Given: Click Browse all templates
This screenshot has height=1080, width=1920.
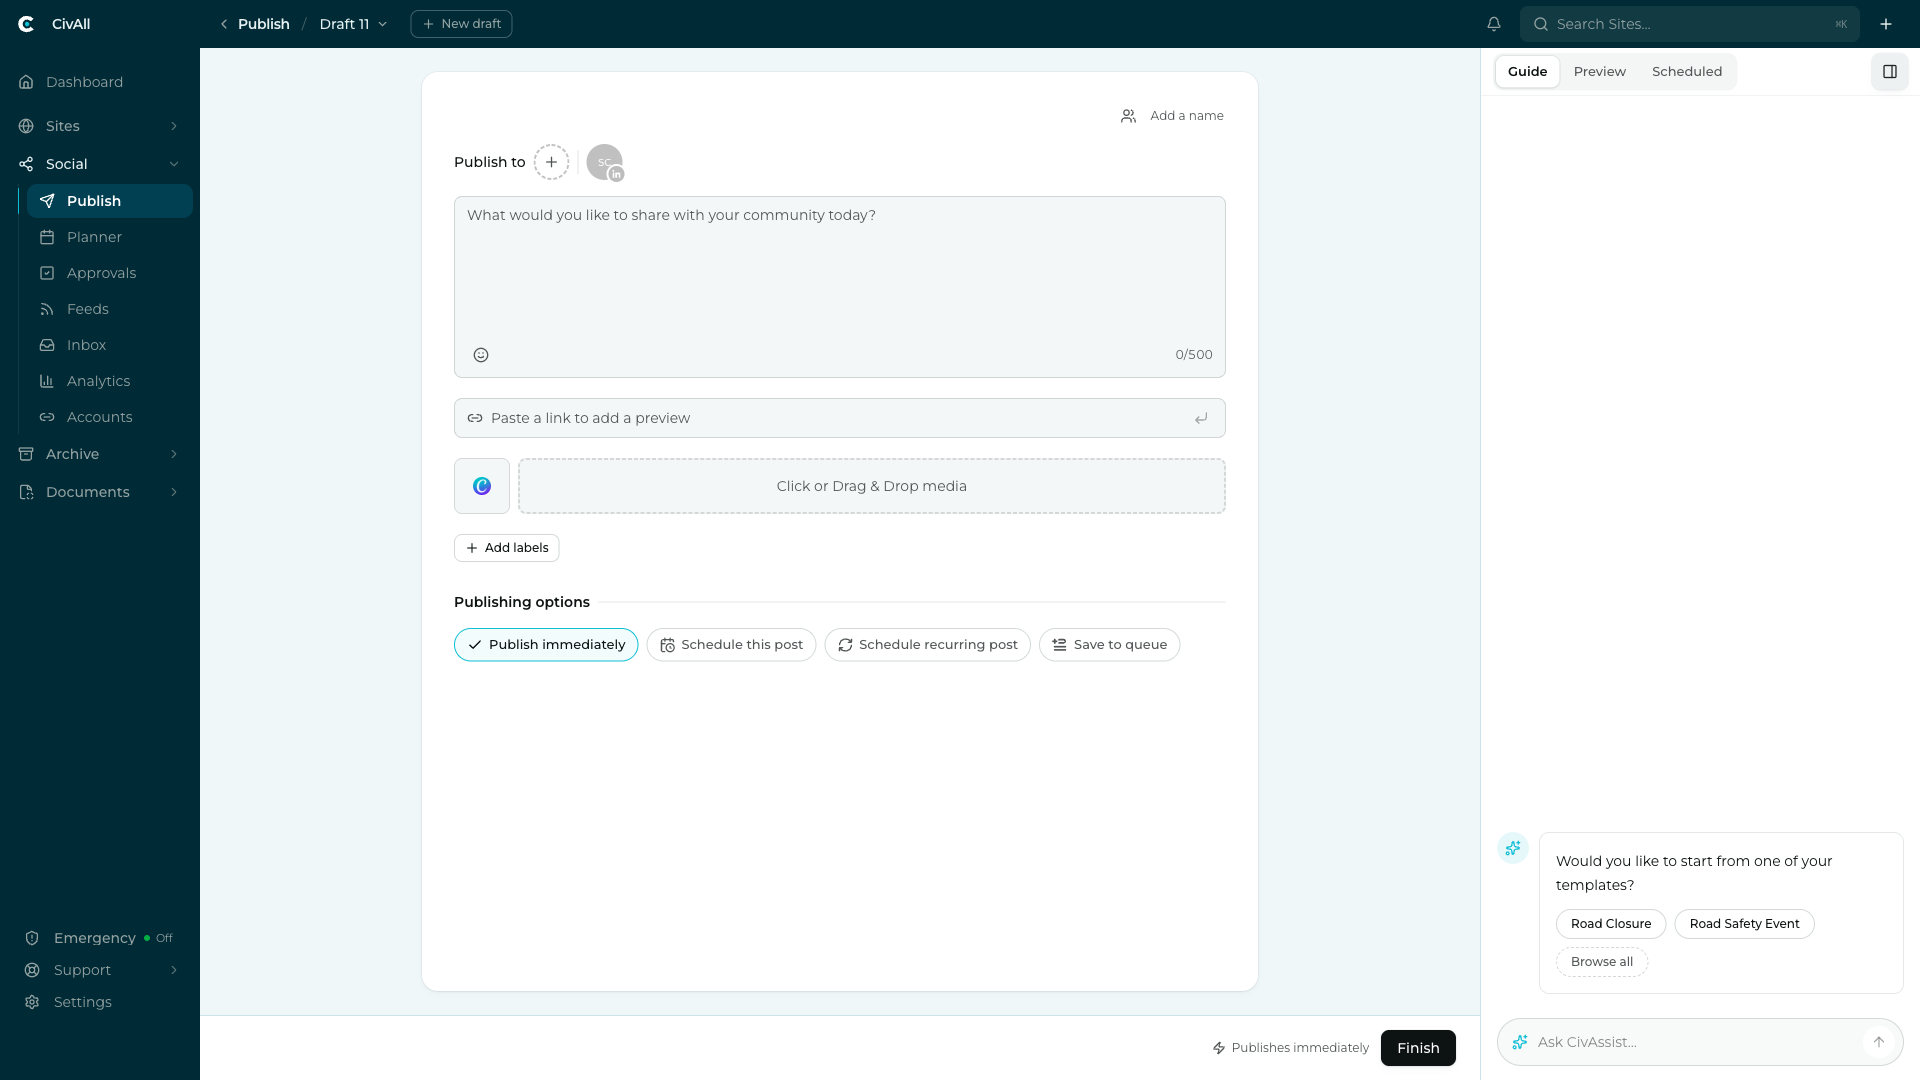Looking at the screenshot, I should click(1601, 962).
